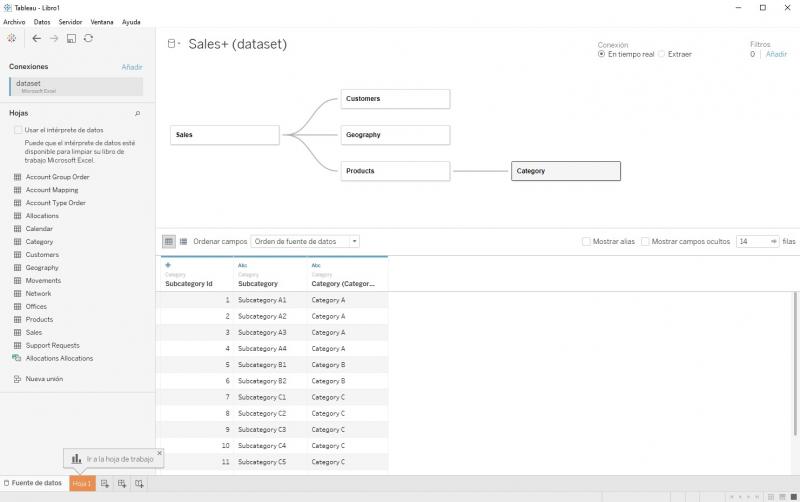Open the data source cylinder dropdown
The width and height of the screenshot is (800, 502).
(x=174, y=44)
